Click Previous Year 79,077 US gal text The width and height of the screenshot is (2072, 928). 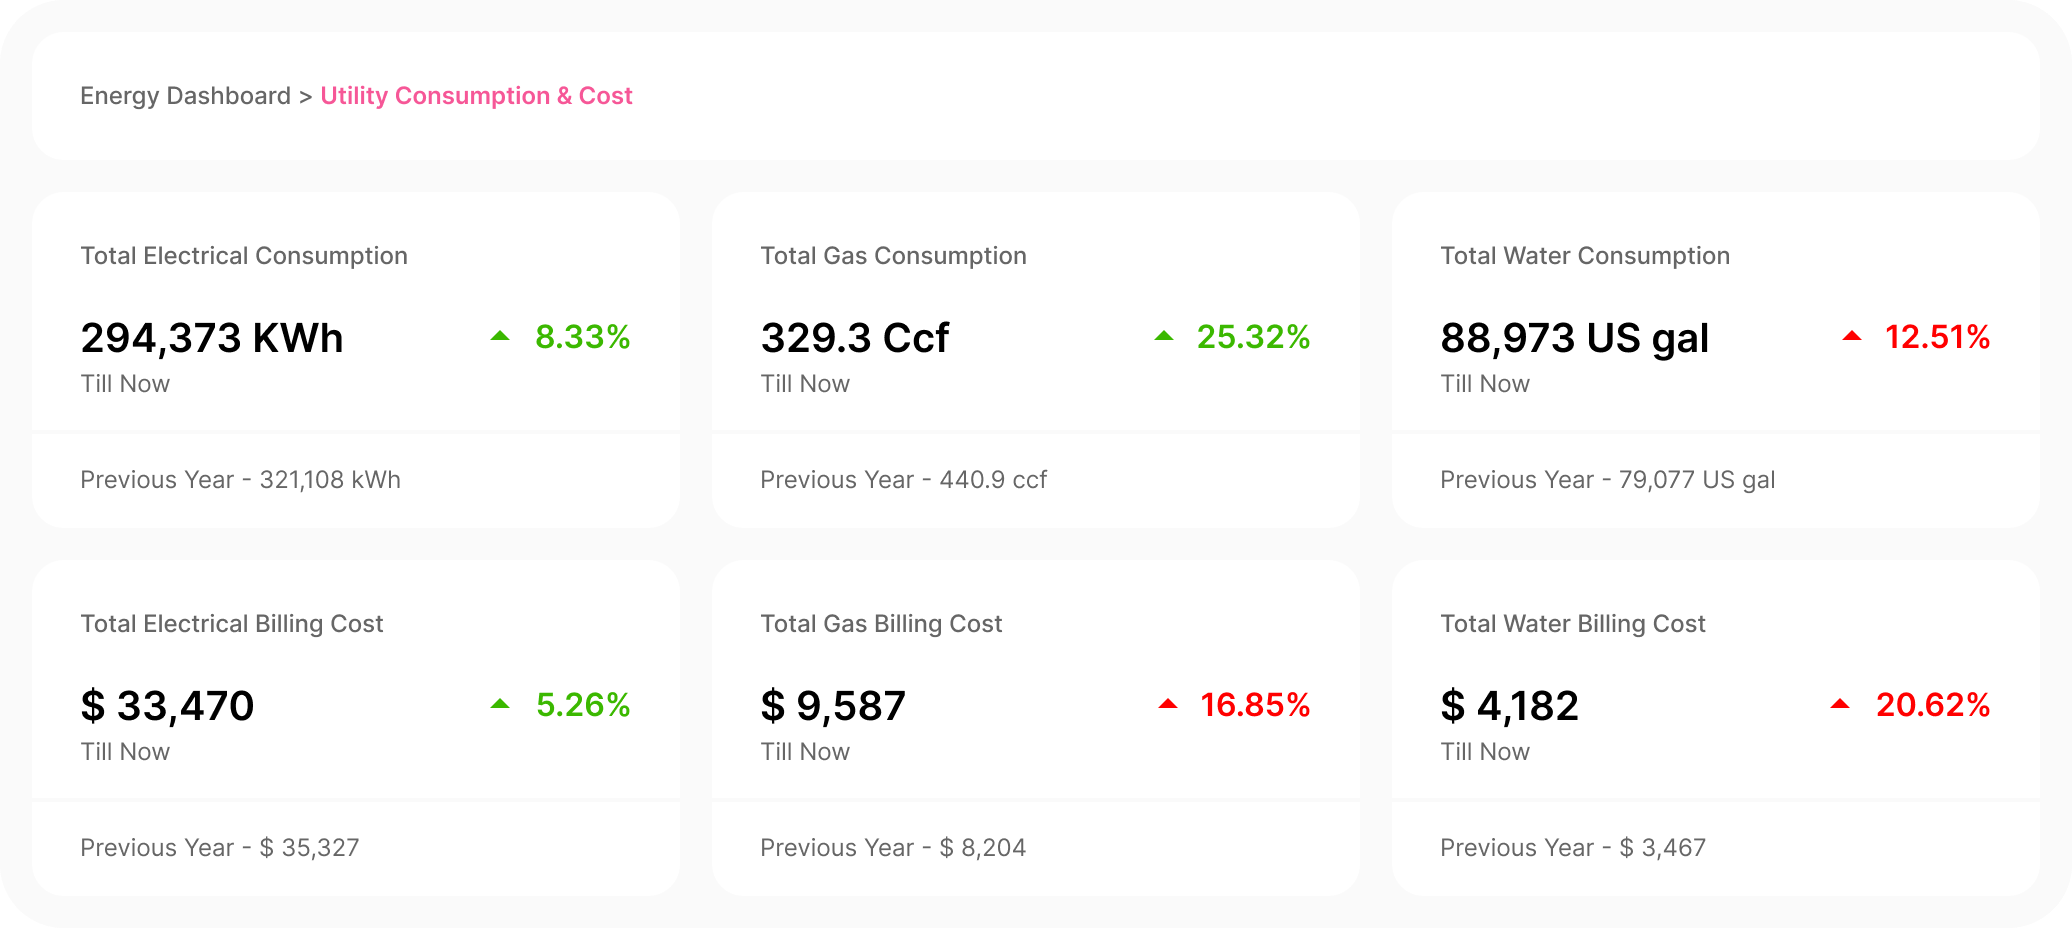(x=1607, y=480)
